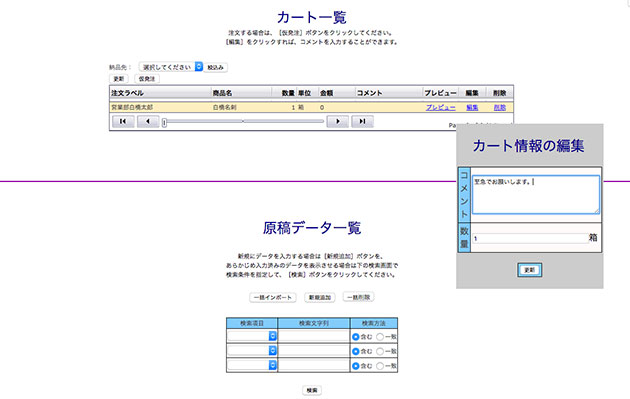Image resolution: width=630 pixels, height=399 pixels.
Task: Focus the コメント textarea in edit popup
Action: [536, 194]
